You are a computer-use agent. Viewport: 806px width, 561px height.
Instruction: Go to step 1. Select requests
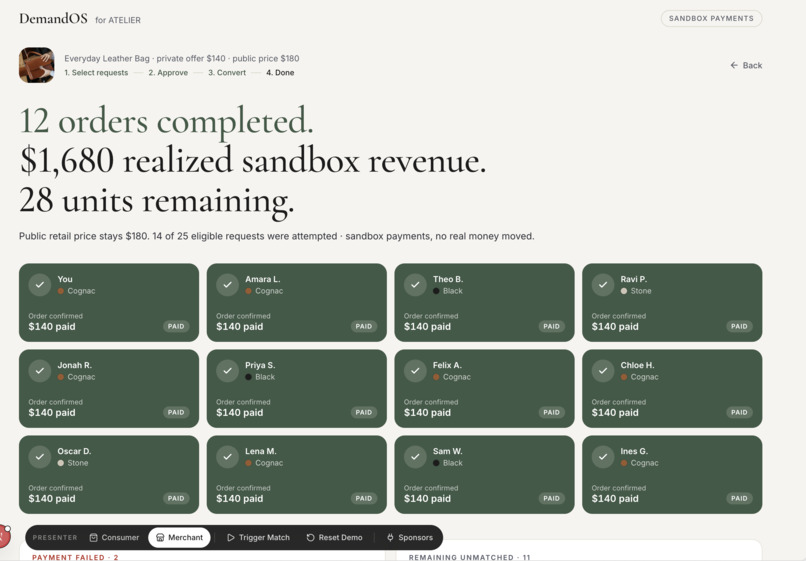click(x=96, y=73)
